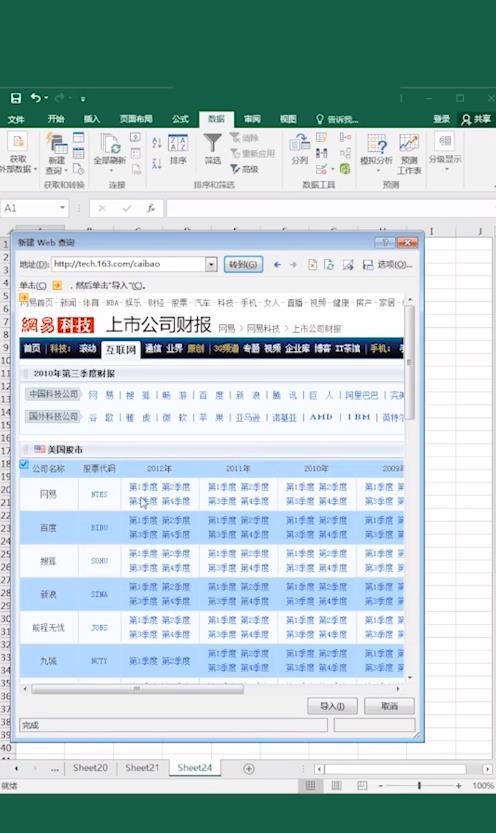Click Sign in (登录) link
The width and height of the screenshot is (496, 833).
pyautogui.click(x=441, y=119)
